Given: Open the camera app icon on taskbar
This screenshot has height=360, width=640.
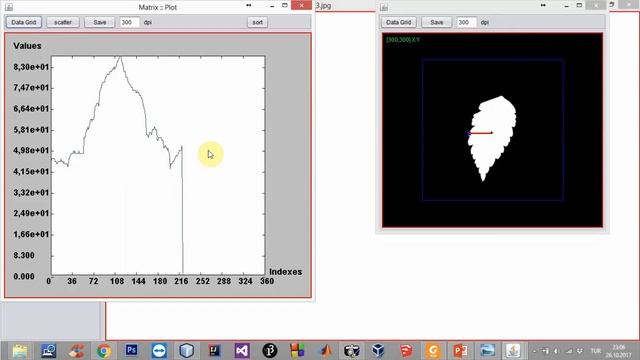Looking at the screenshot, I should coord(351,350).
